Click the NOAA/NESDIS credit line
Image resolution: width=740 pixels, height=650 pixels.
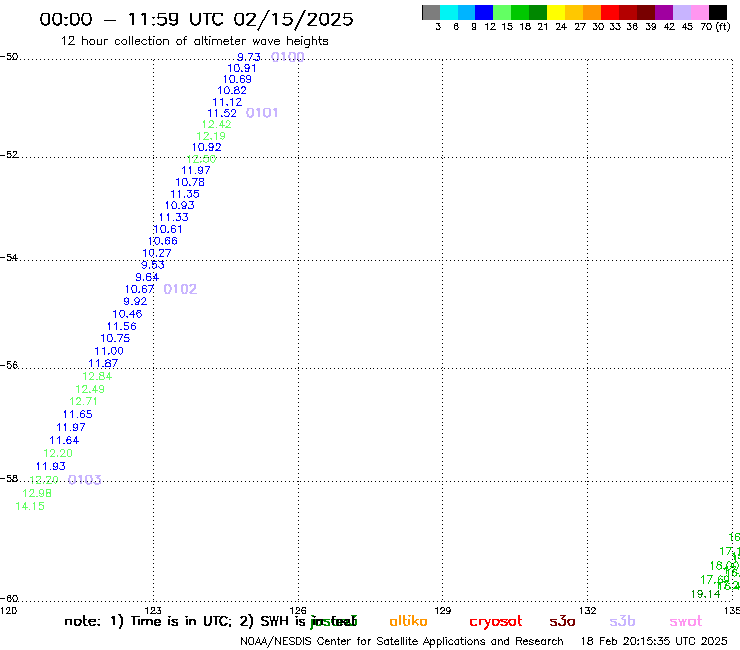pos(402,642)
